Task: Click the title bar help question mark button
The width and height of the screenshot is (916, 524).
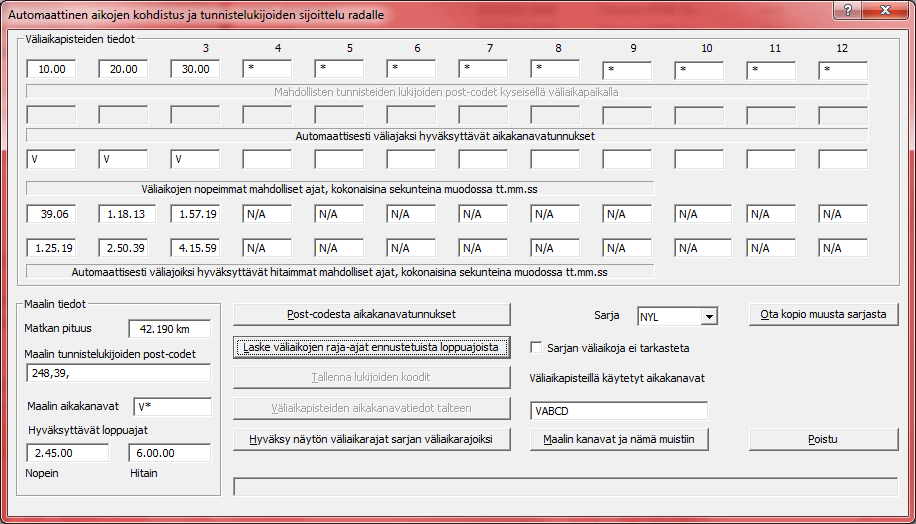Action: (848, 9)
